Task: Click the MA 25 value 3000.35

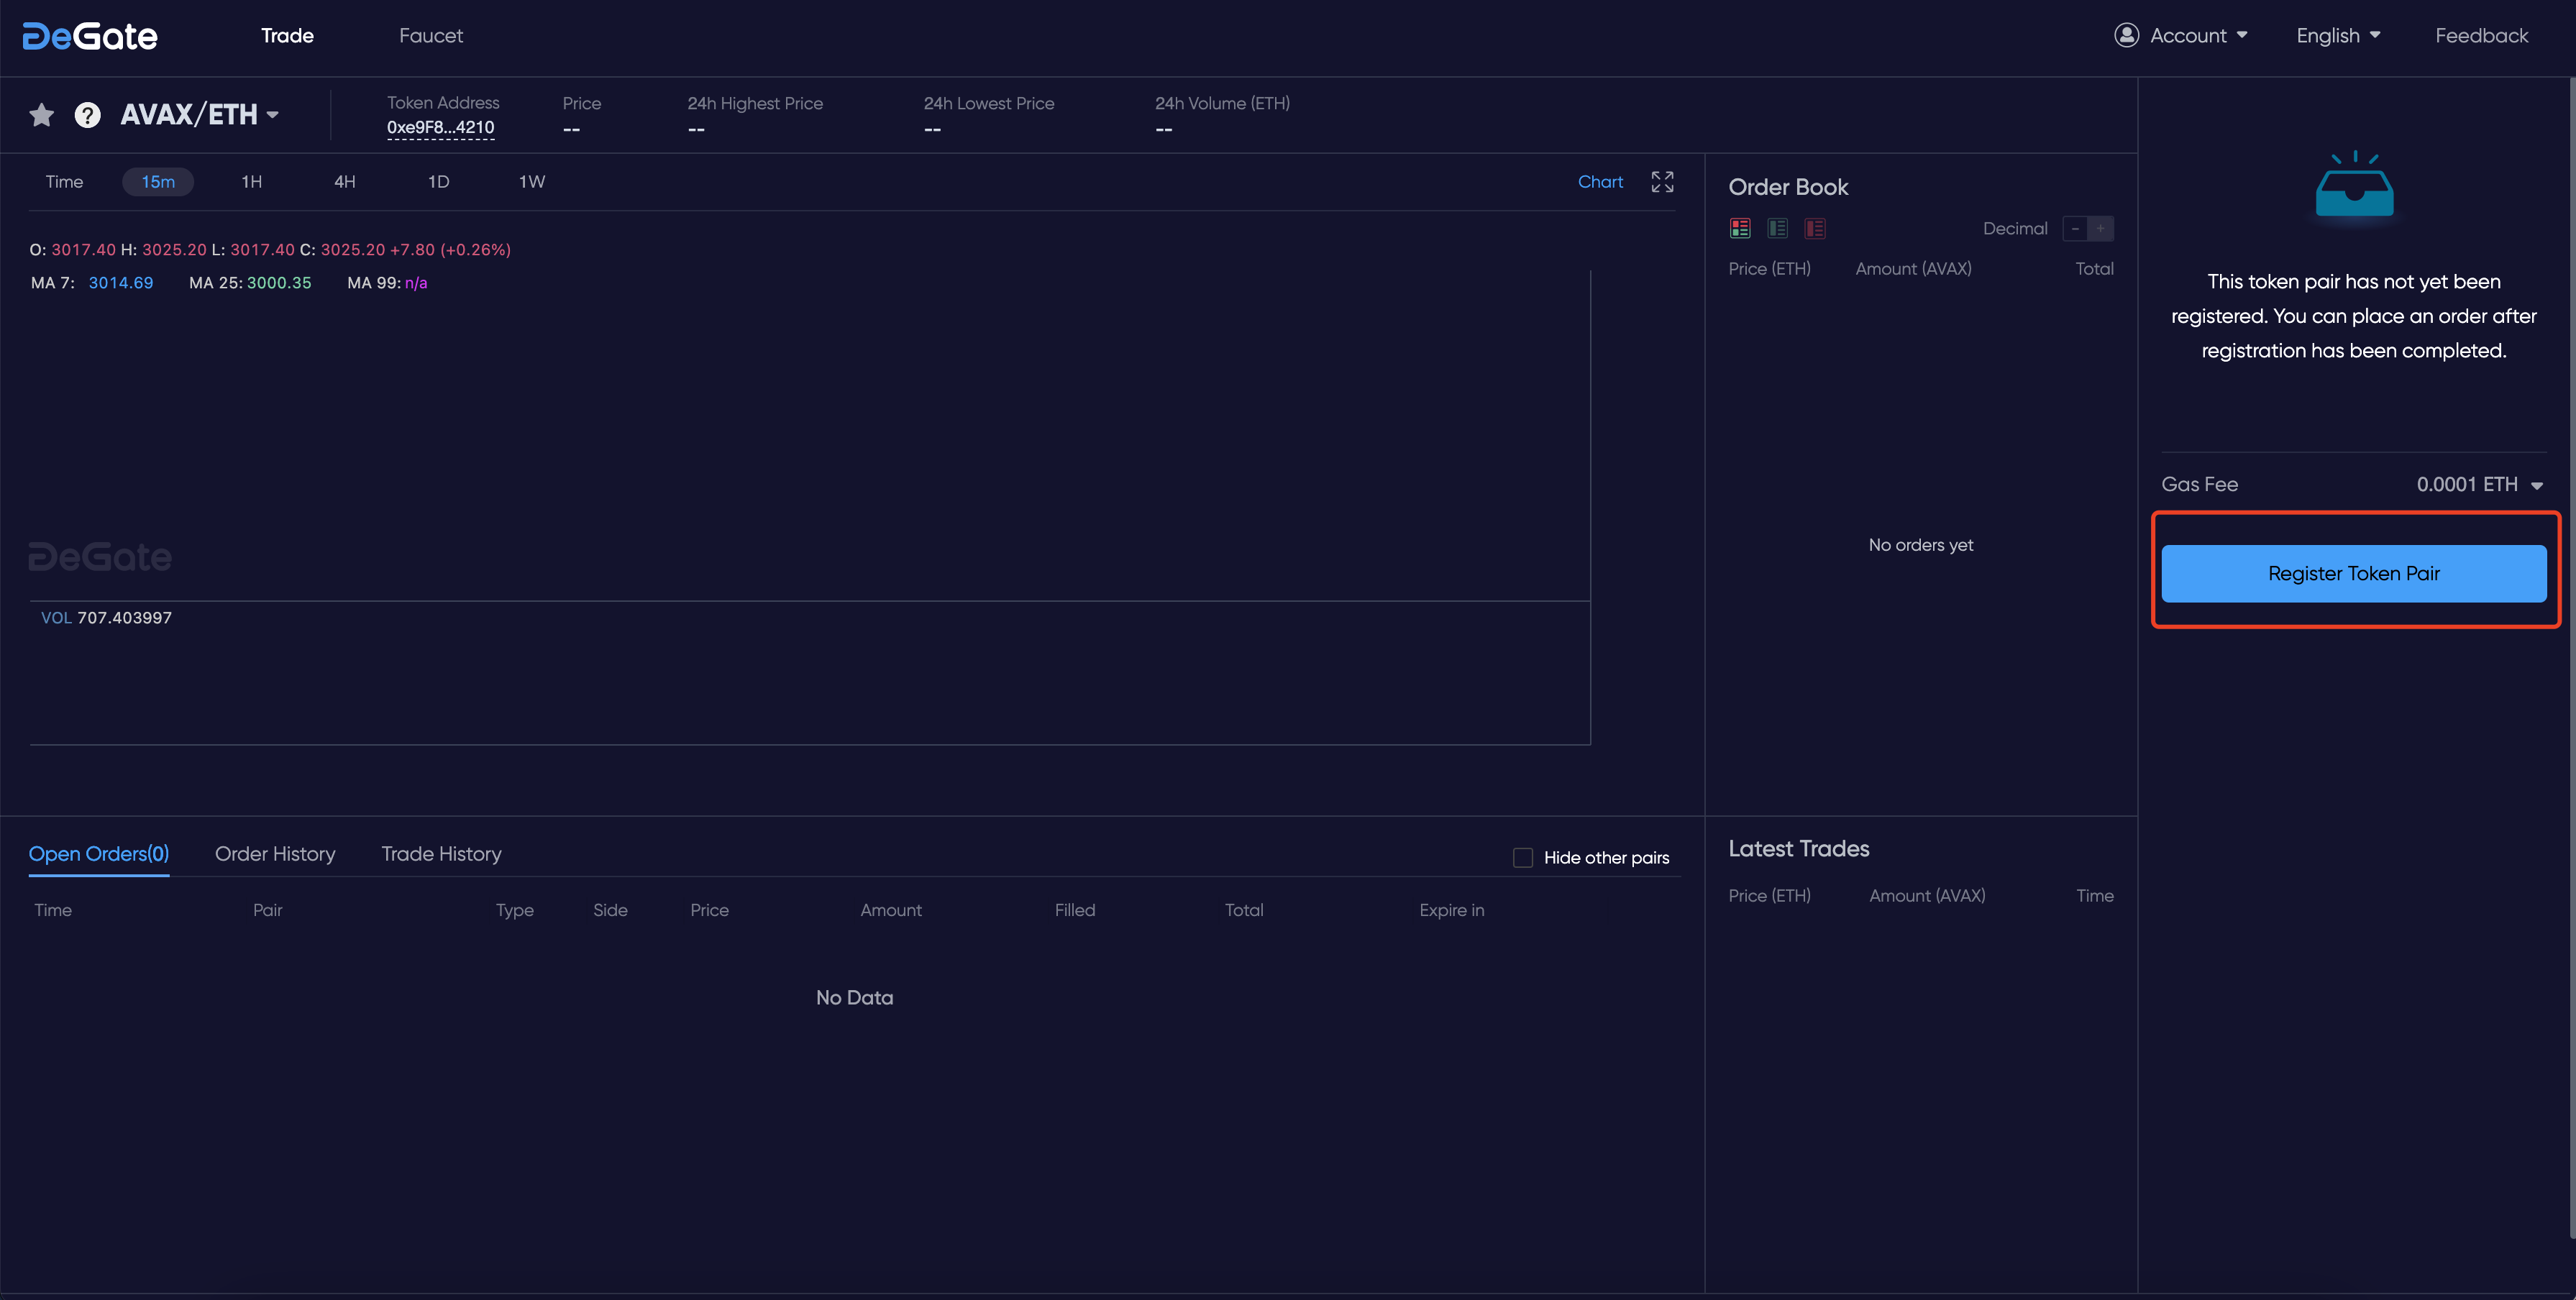Action: pyautogui.click(x=279, y=282)
